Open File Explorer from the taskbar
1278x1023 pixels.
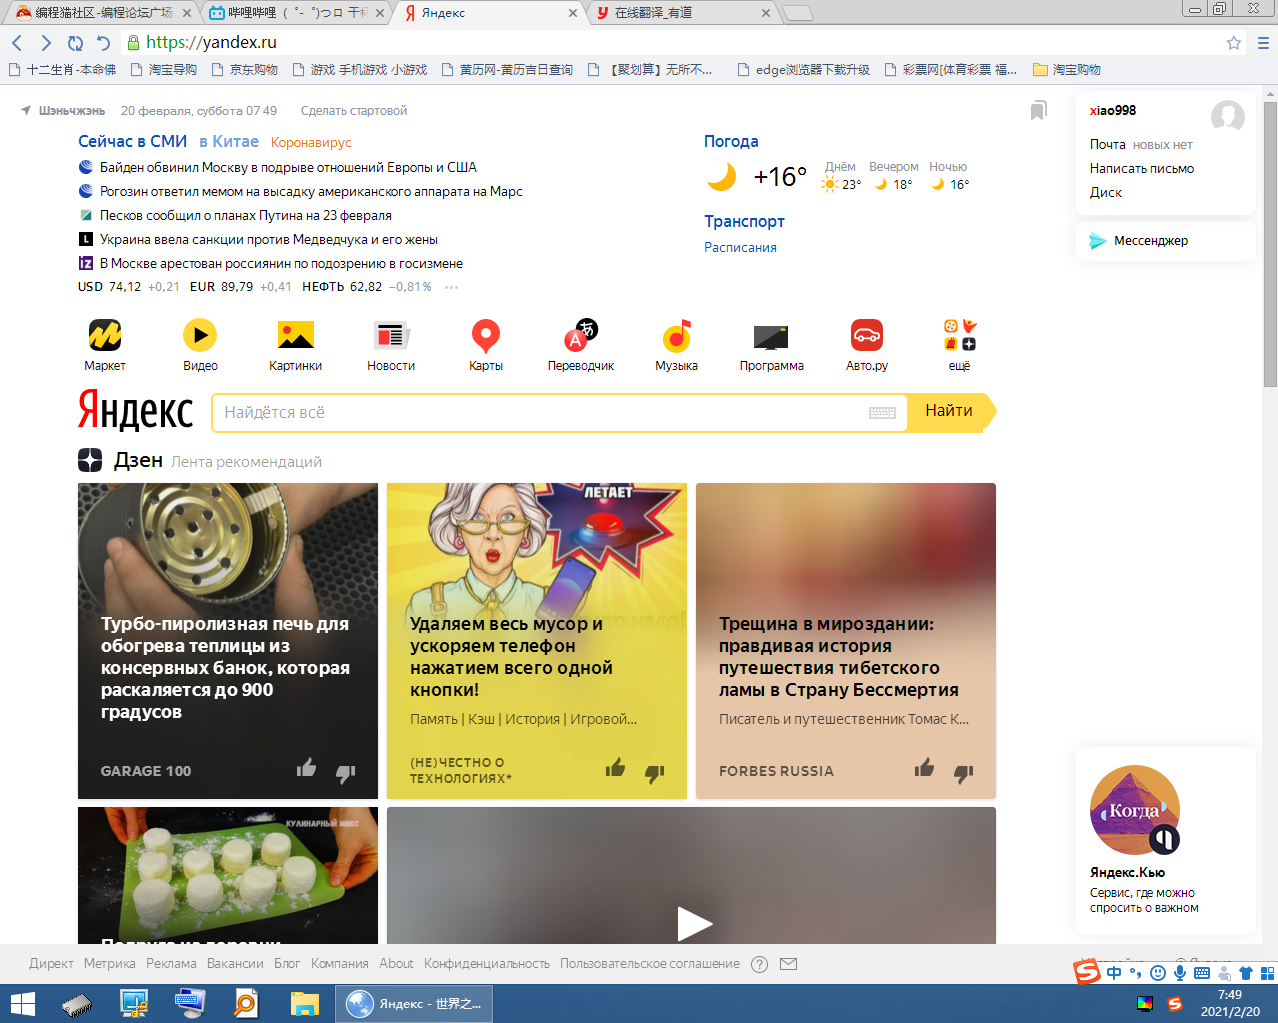point(305,1004)
